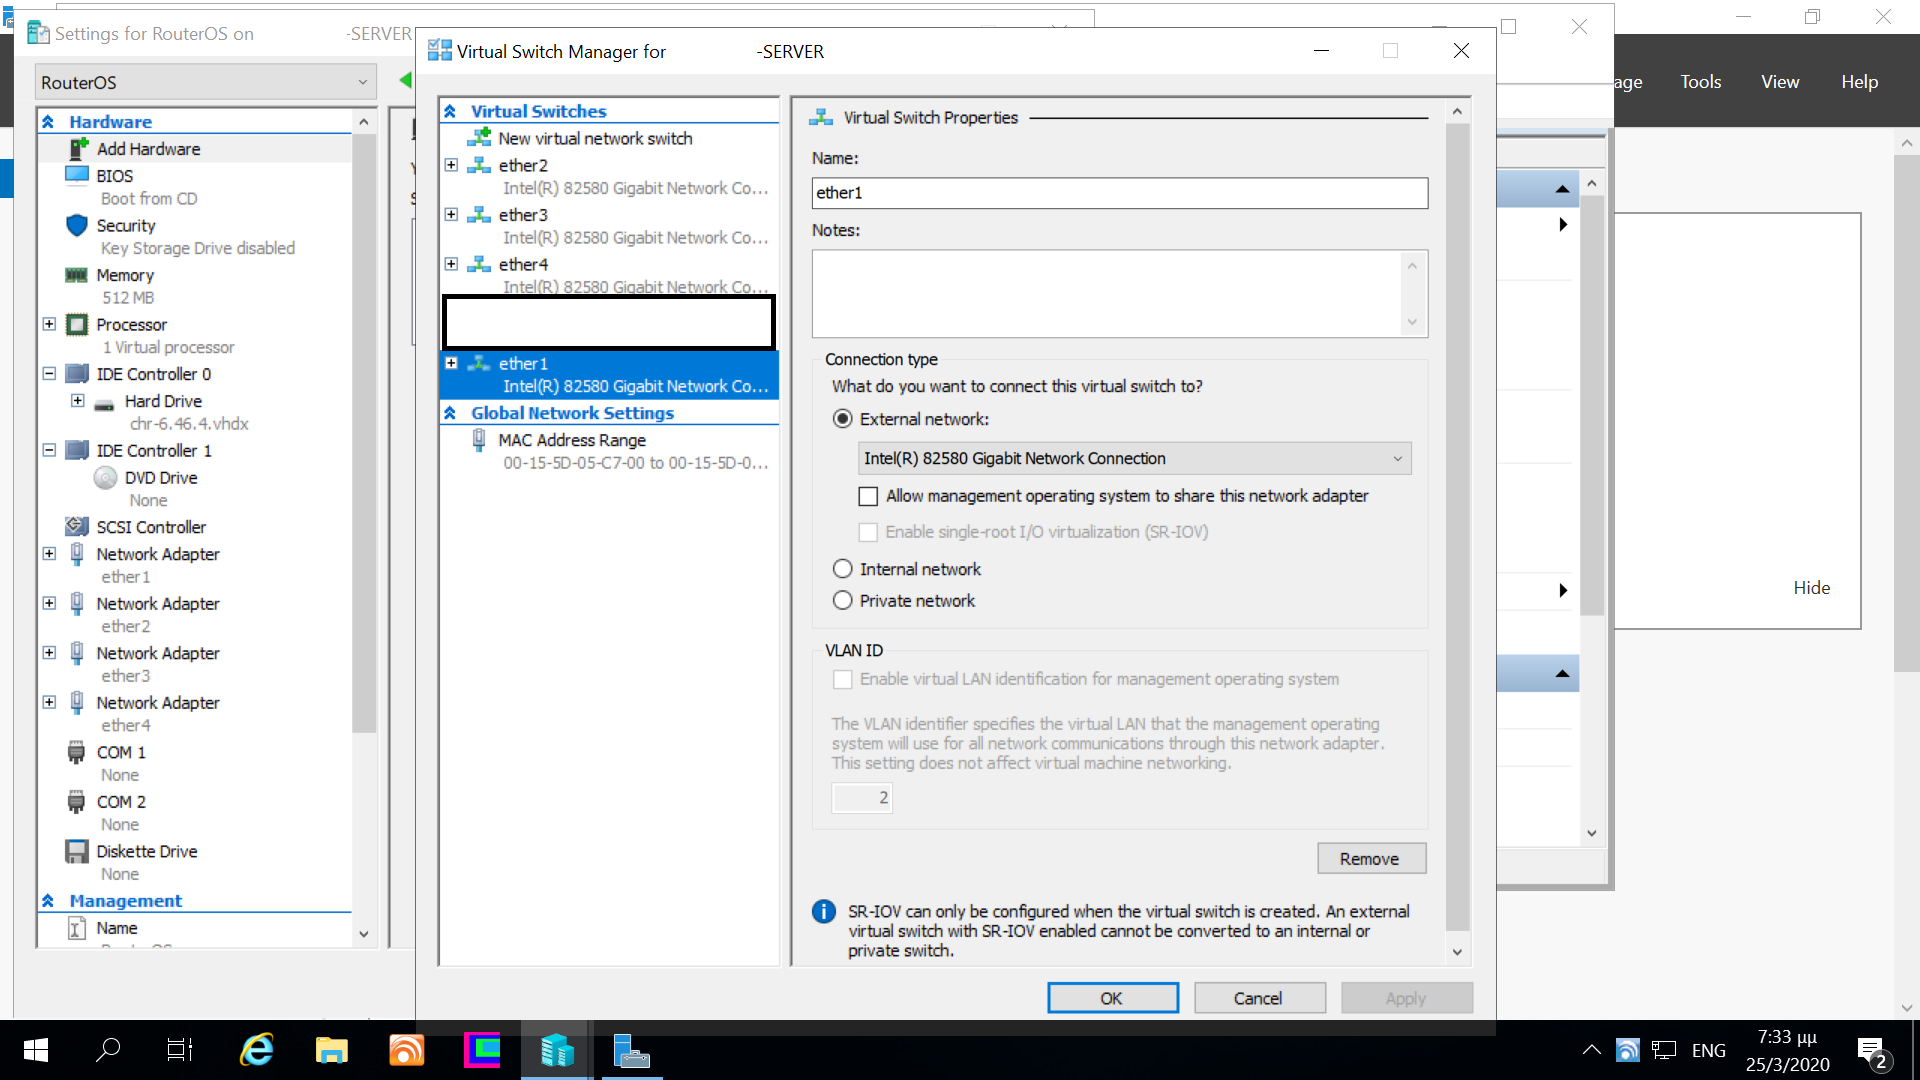
Task: Expand the Processor hardware node
Action: point(49,324)
